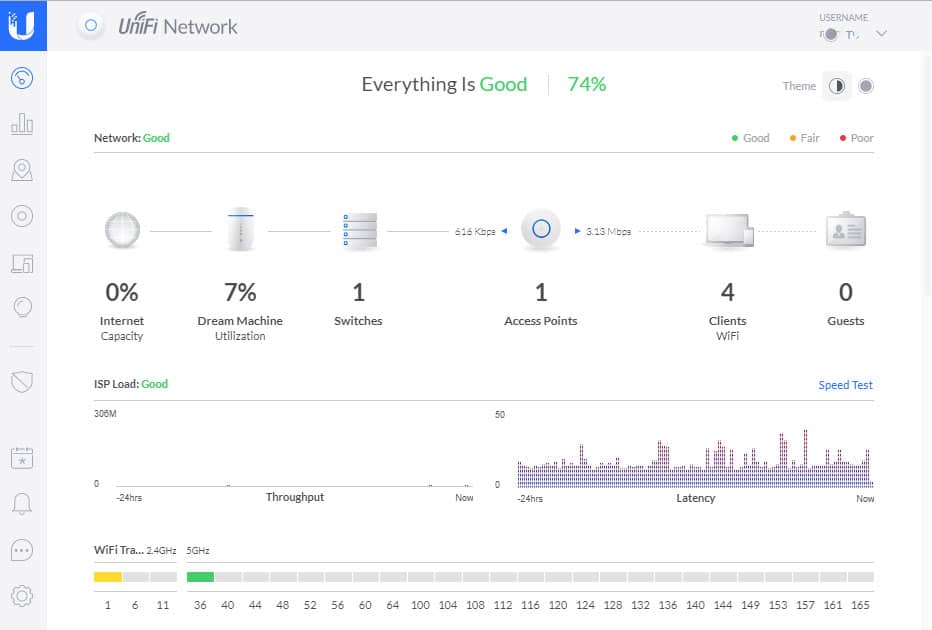Click the Ubiquiti logo in top-left corner

23,25
